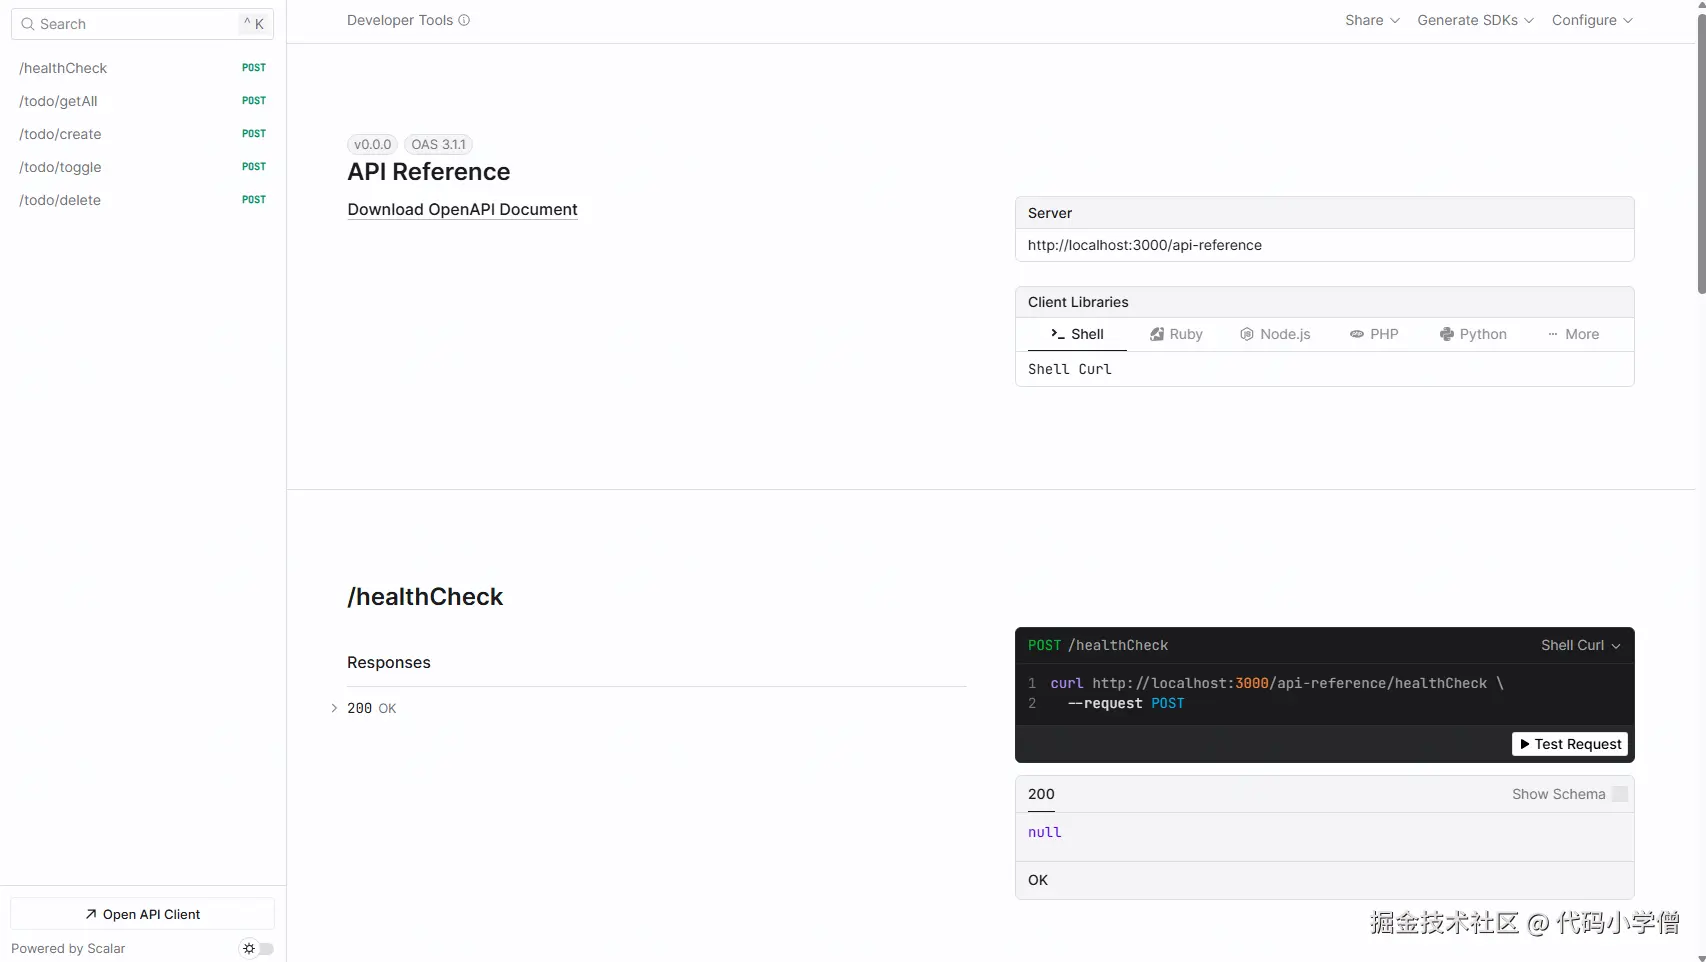Open the Share dropdown menu
The height and width of the screenshot is (962, 1706).
(1372, 20)
